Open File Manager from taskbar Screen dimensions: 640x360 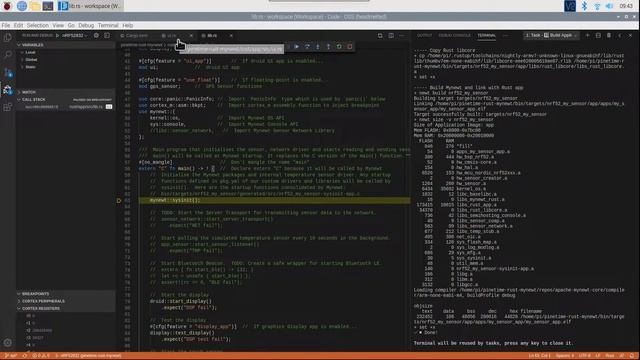coord(35,6)
